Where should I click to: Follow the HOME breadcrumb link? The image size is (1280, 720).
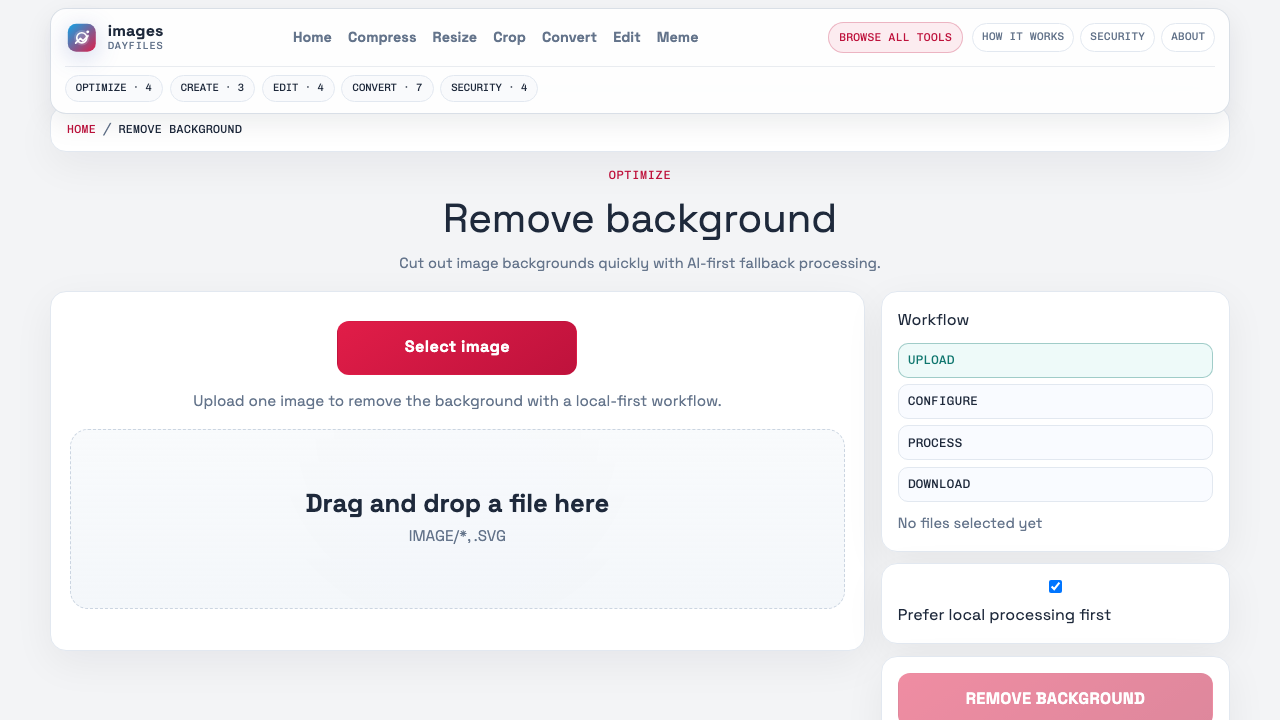pyautogui.click(x=81, y=129)
